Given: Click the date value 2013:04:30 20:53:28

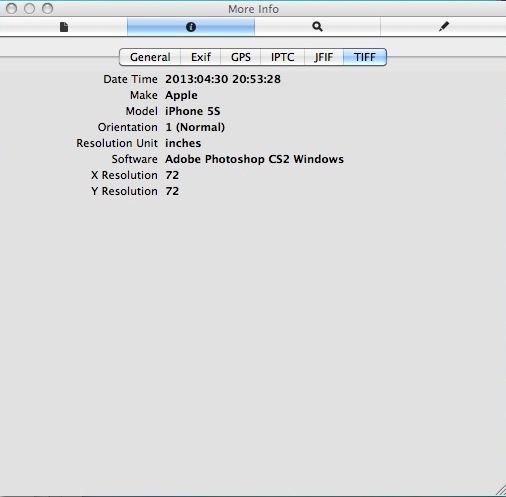Looking at the screenshot, I should pos(223,79).
